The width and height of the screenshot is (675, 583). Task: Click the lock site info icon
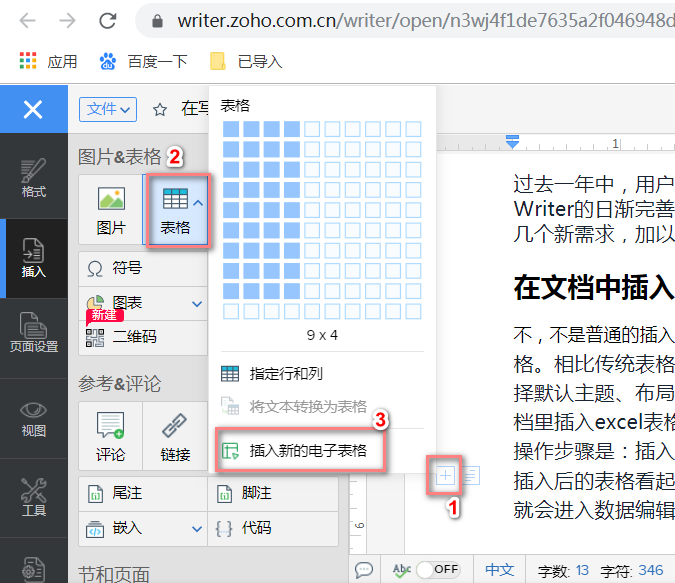[158, 21]
